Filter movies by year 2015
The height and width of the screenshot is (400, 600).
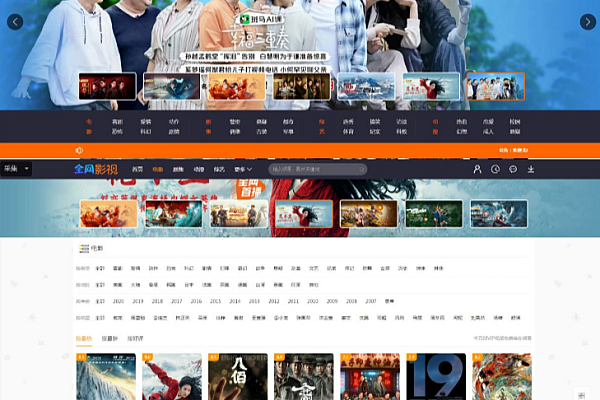click(215, 301)
